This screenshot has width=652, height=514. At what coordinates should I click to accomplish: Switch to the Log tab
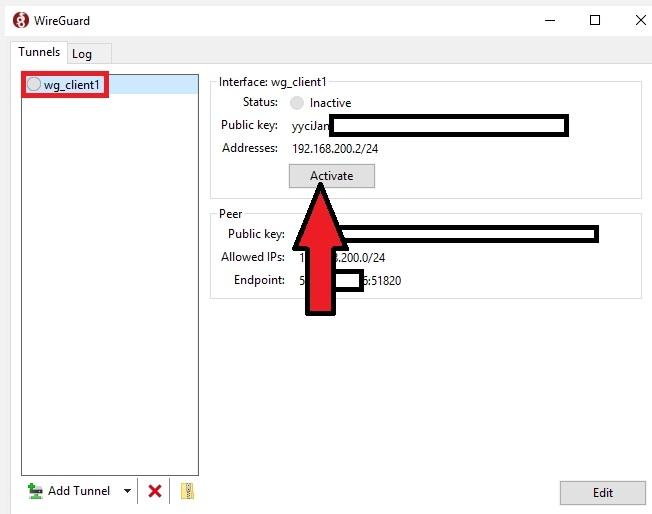(89, 54)
